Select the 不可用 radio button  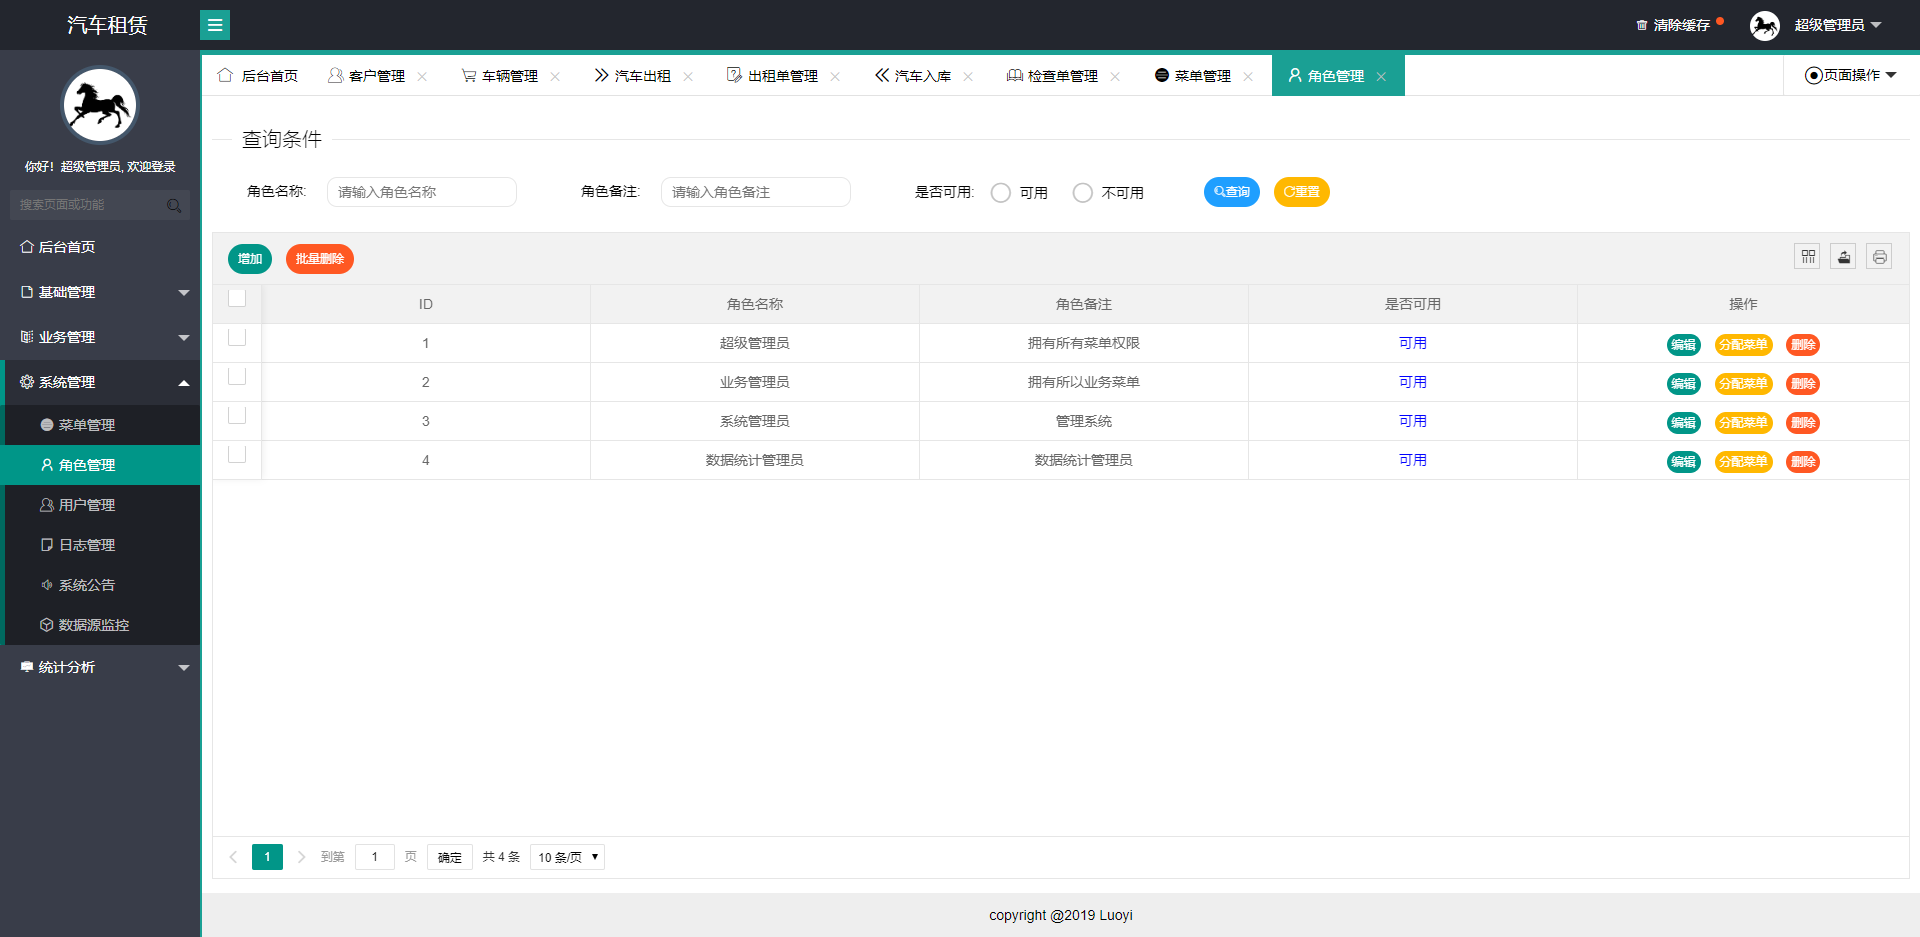coord(1082,193)
